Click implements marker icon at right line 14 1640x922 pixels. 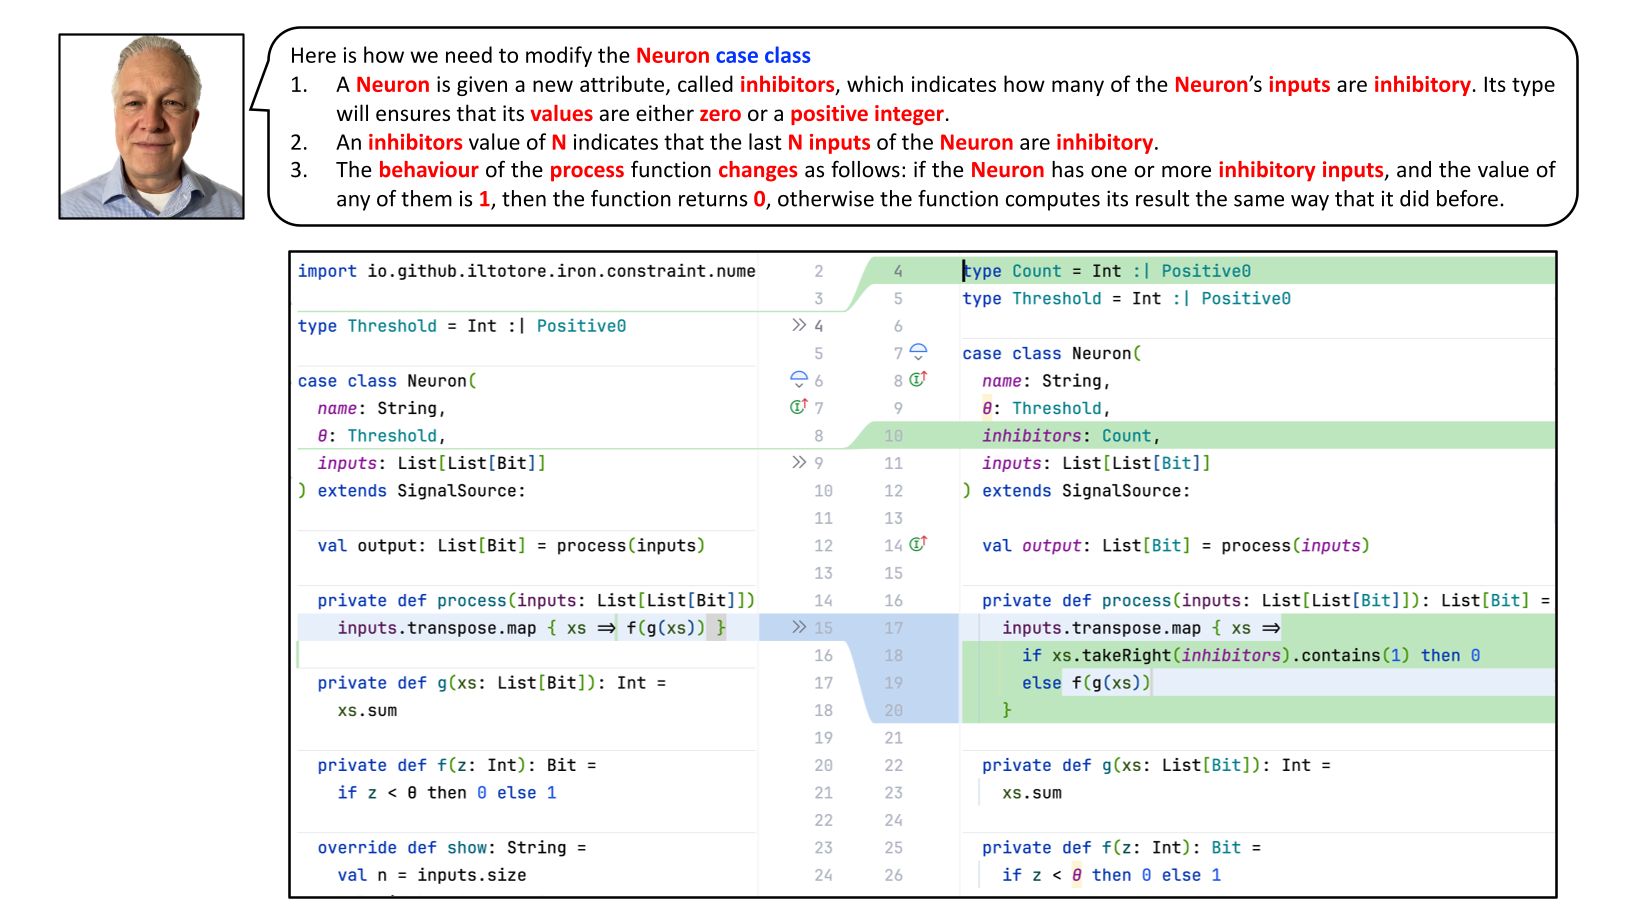[918, 544]
